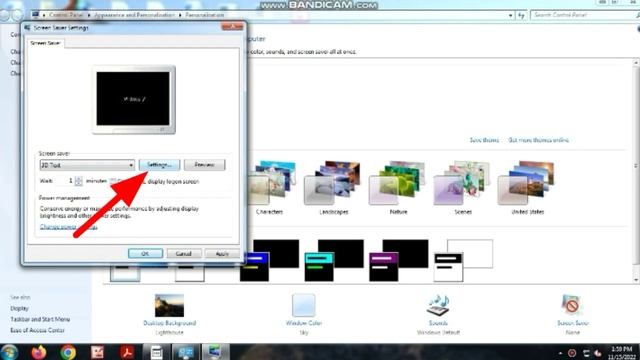Open Ease of Access Center link
640x360 pixels.
click(x=37, y=330)
